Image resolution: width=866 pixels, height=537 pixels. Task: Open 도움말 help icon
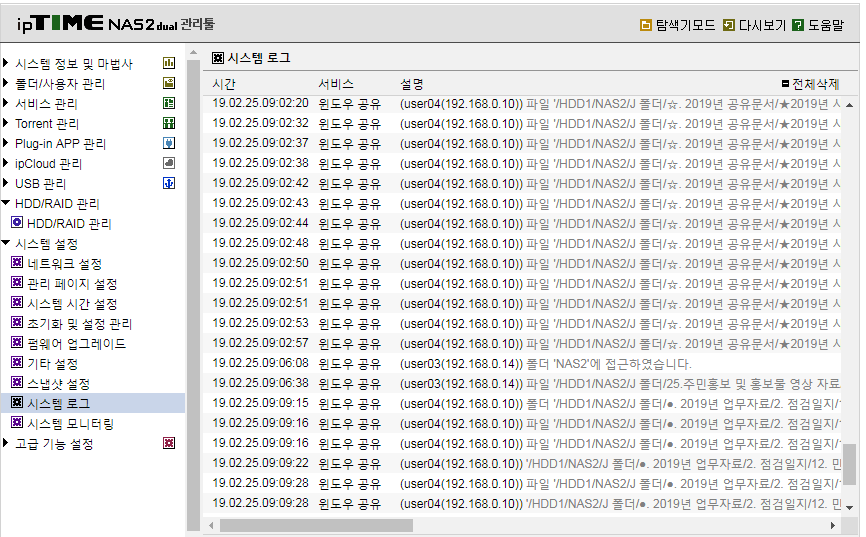click(798, 25)
